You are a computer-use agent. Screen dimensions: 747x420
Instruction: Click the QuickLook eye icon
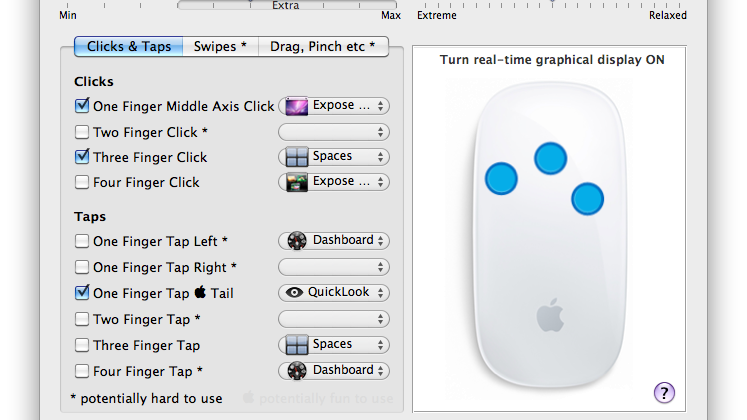pyautogui.click(x=295, y=293)
